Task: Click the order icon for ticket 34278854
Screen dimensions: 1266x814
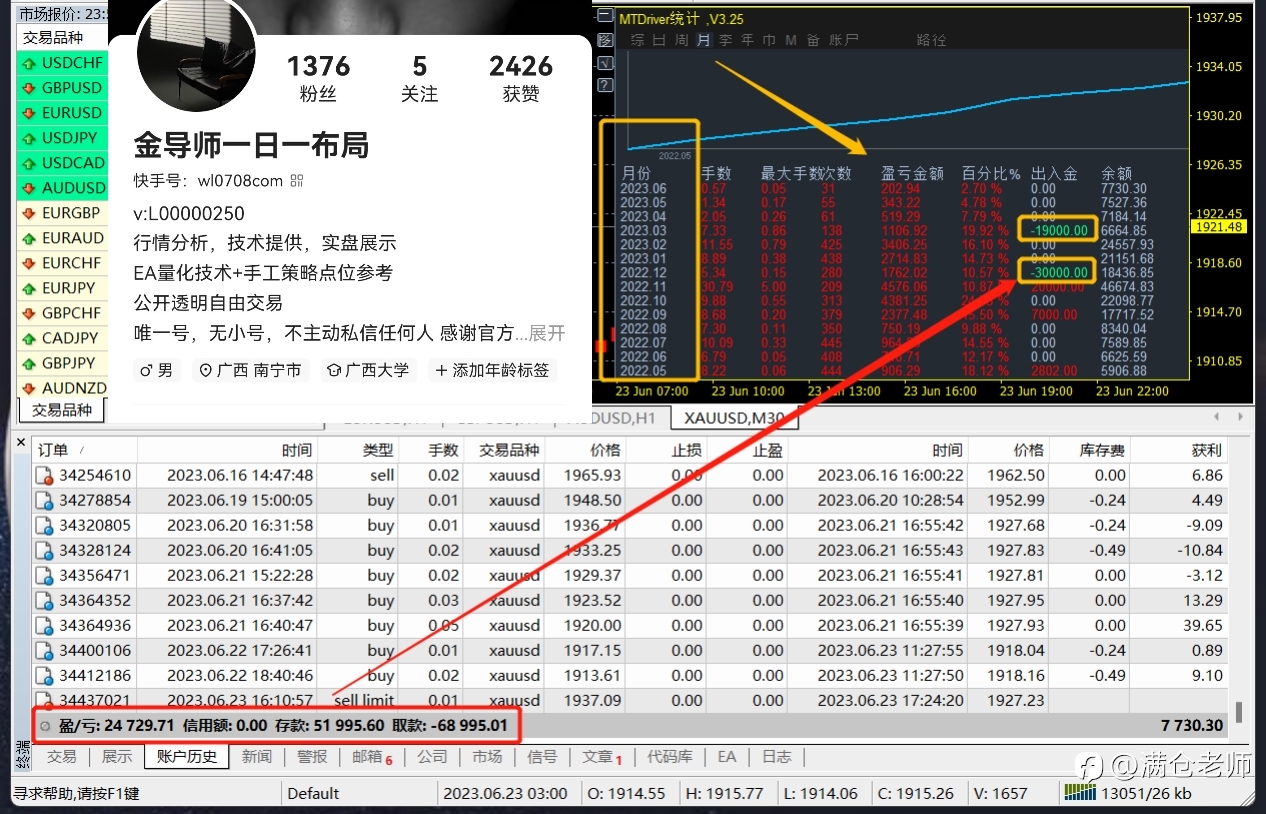Action: 43,501
